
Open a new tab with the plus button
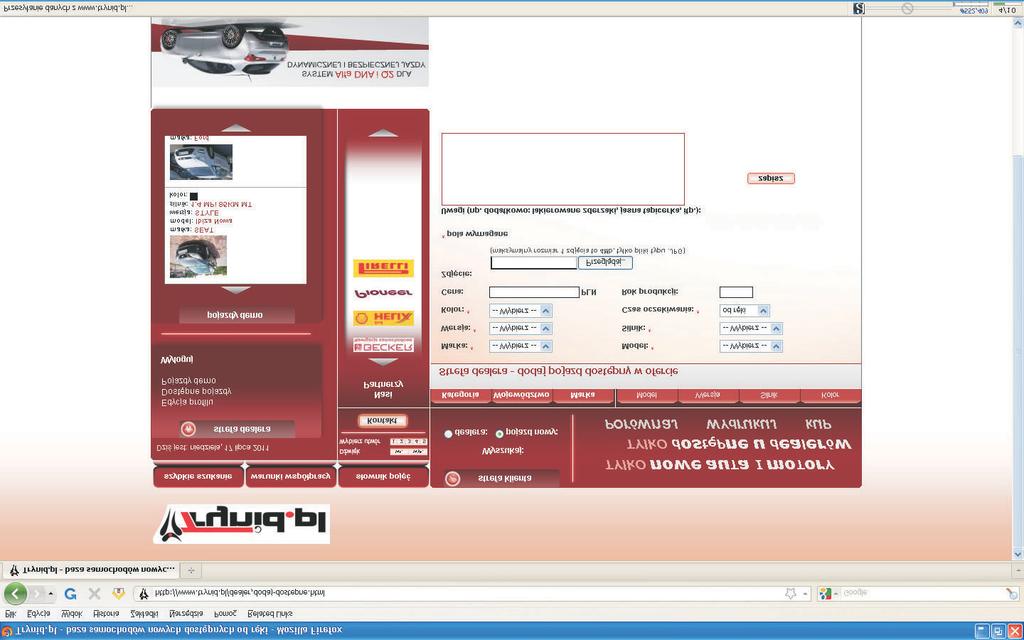(191, 569)
